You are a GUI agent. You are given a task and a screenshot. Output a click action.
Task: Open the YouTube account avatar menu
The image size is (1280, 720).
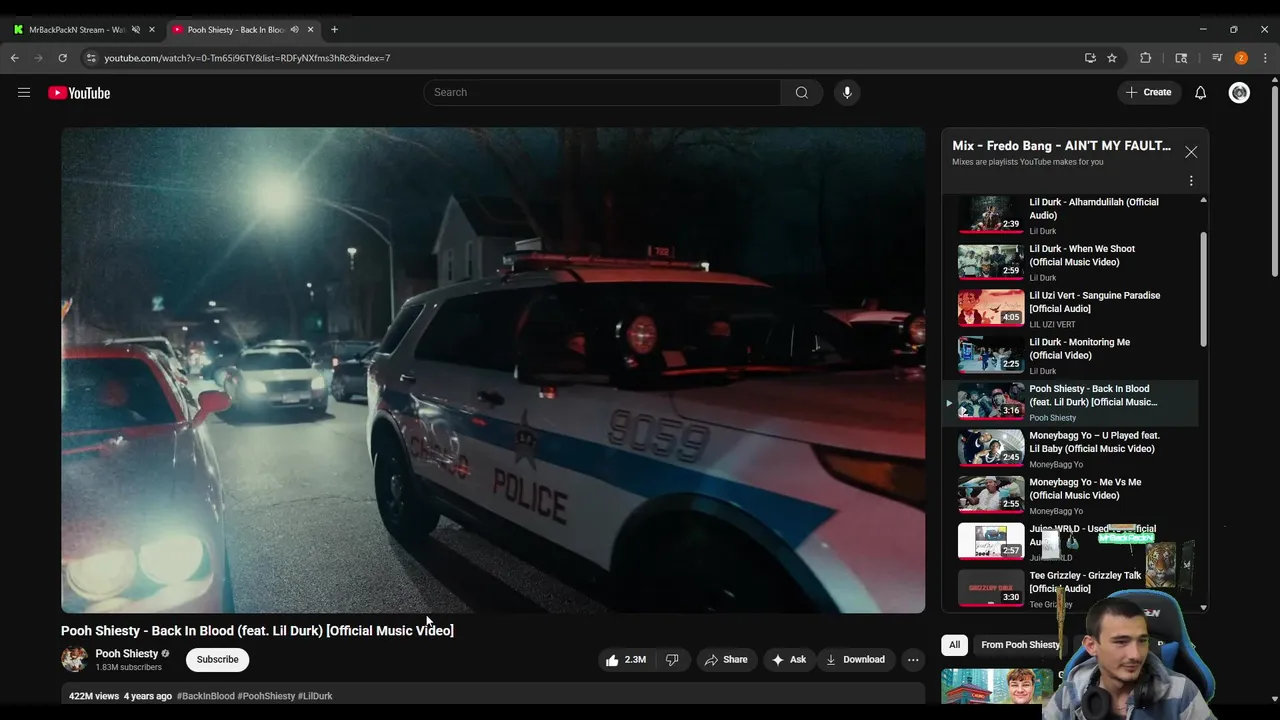tap(1239, 93)
